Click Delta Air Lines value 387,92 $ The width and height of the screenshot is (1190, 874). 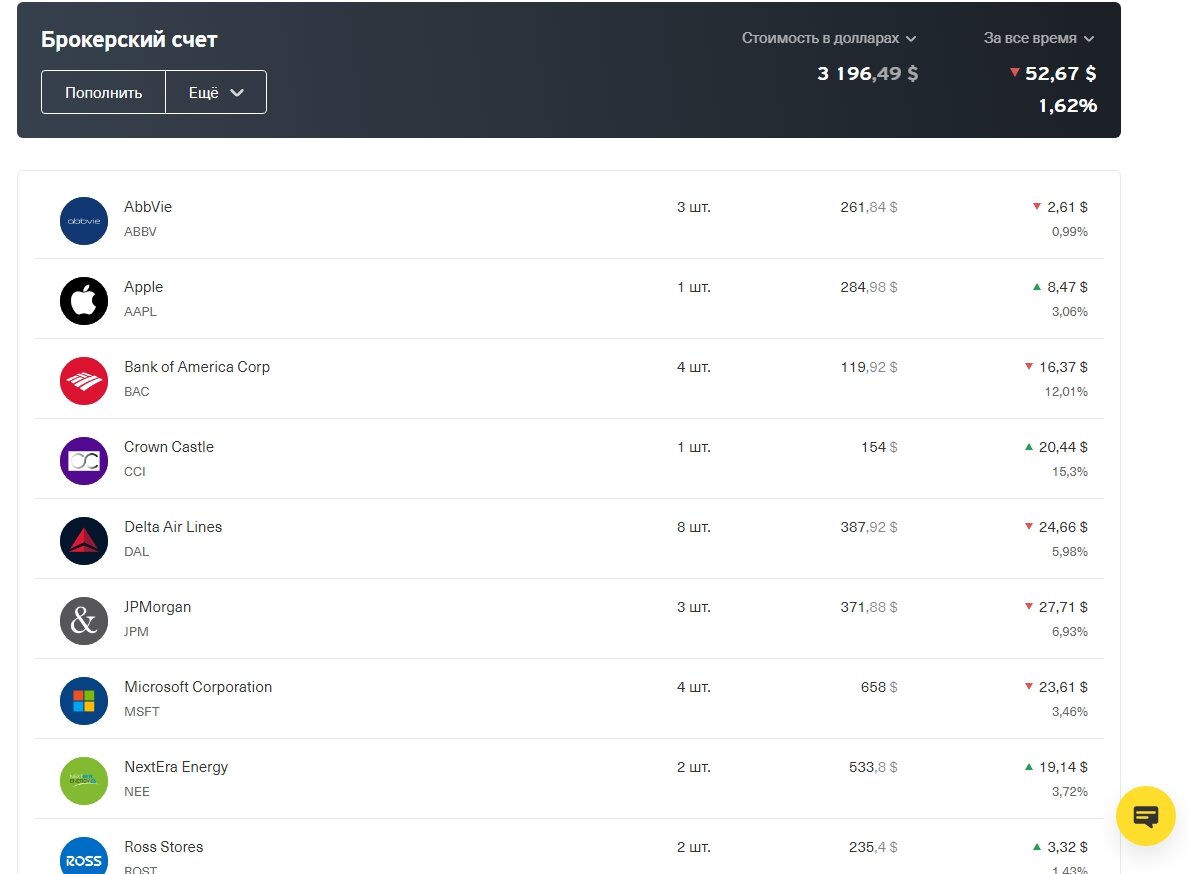coord(869,527)
